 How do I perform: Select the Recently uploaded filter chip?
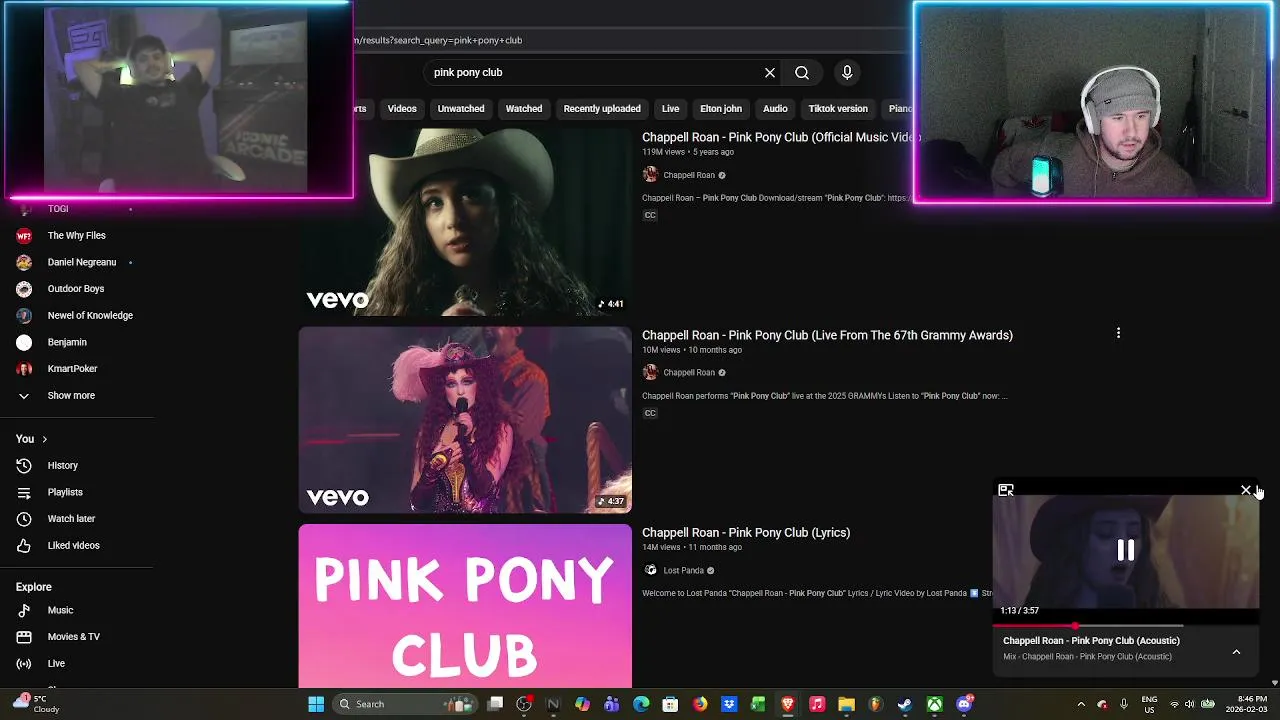(602, 108)
